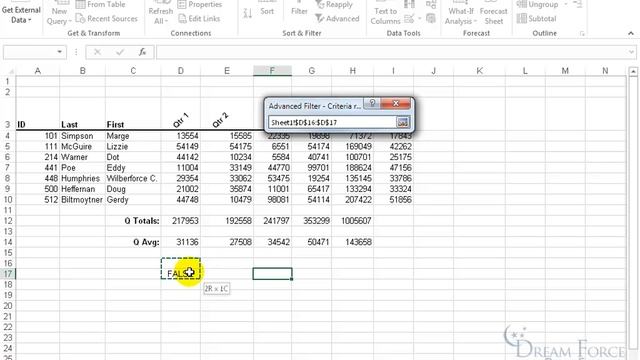640x360 pixels.
Task: Open the Sort dialog button
Action: coord(267,8)
